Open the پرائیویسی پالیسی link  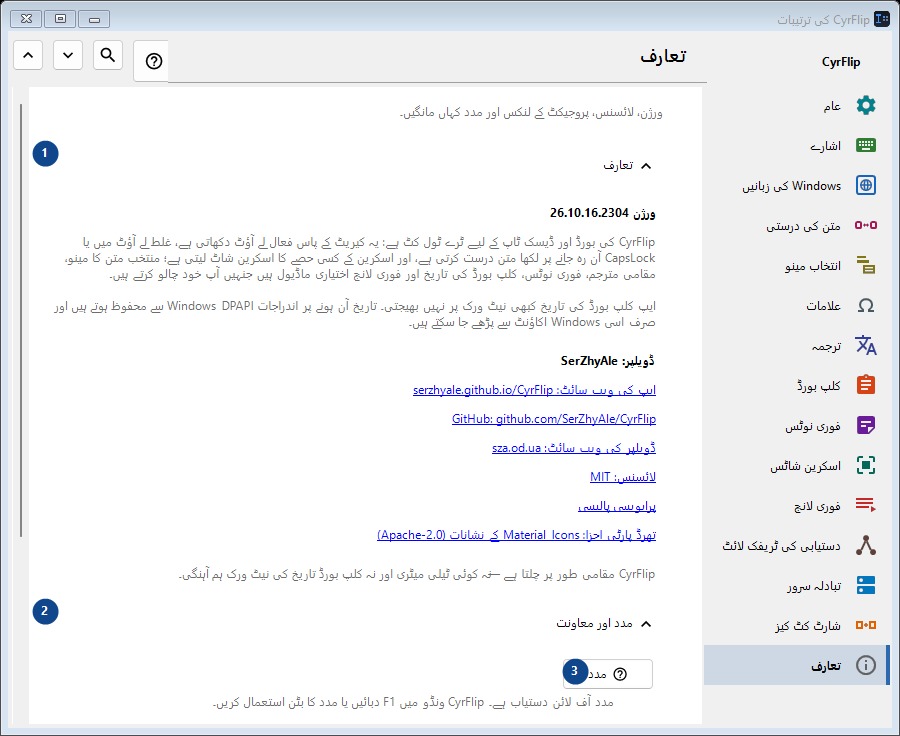pyautogui.click(x=617, y=506)
